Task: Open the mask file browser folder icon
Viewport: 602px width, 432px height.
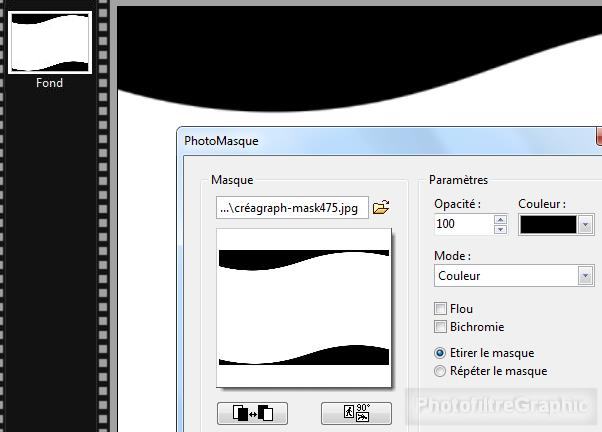Action: point(381,207)
